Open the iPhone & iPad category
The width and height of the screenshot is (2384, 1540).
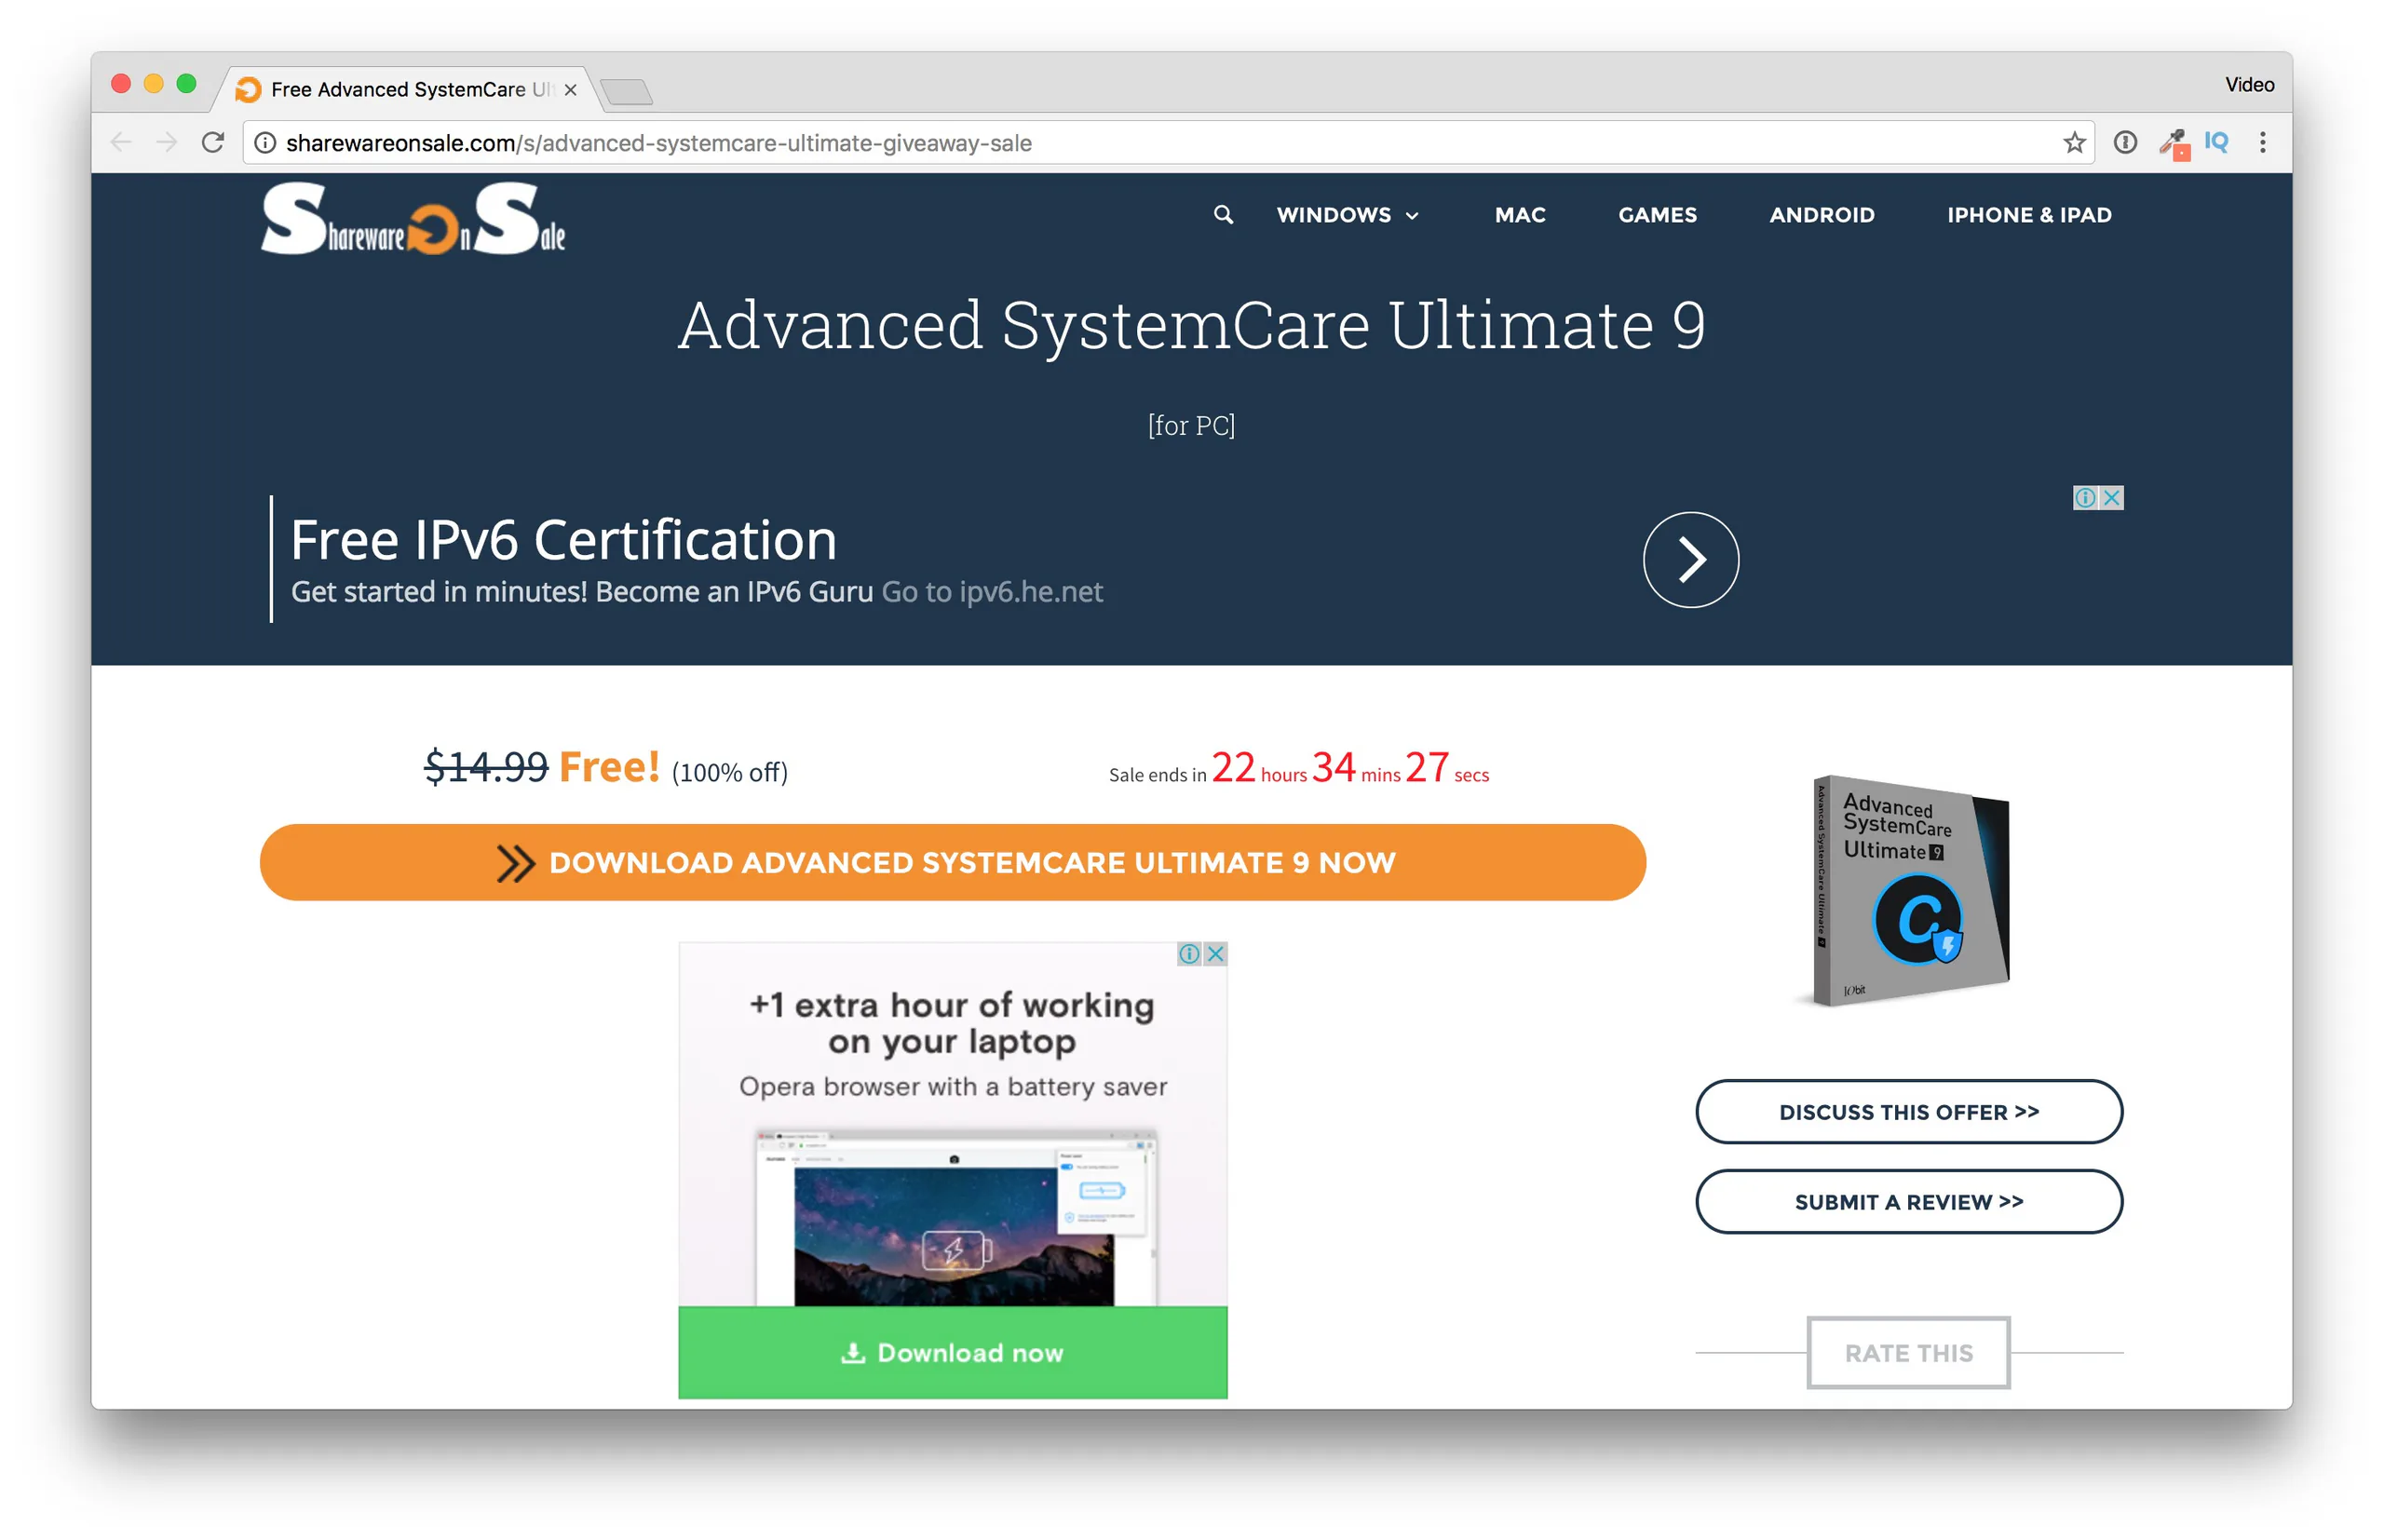pos(2029,215)
